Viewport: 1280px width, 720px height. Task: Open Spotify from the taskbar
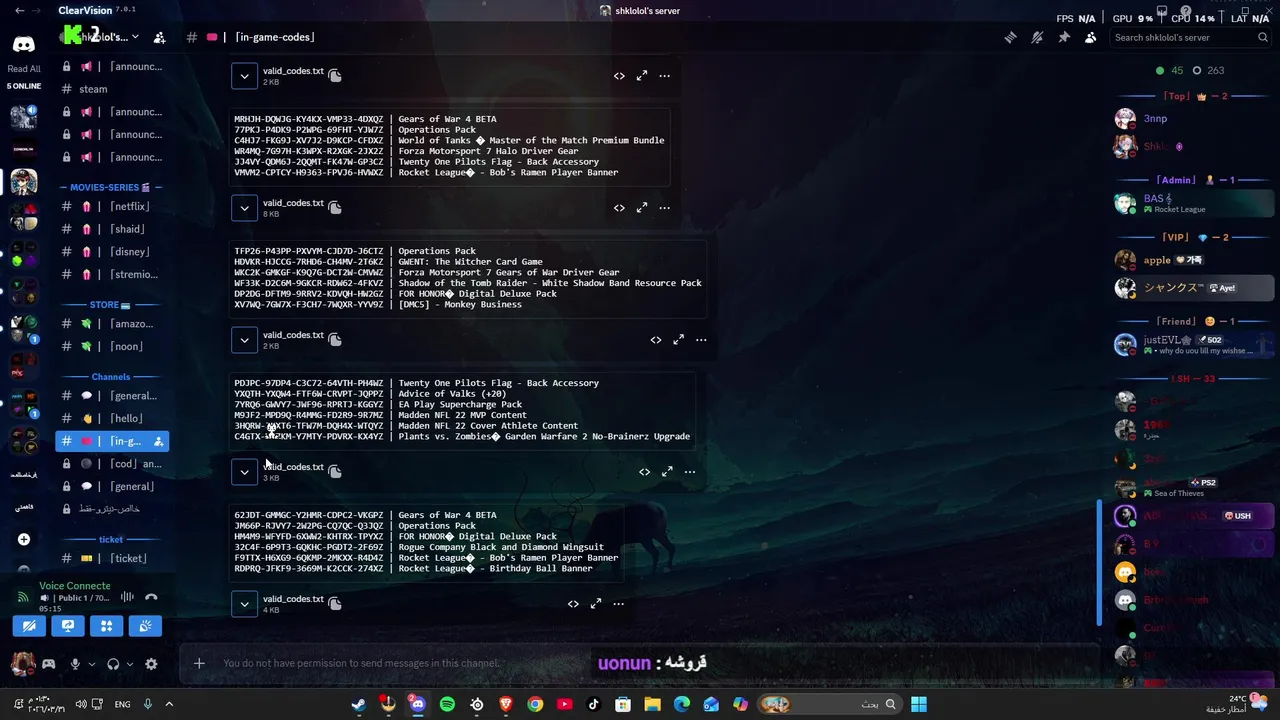pyautogui.click(x=447, y=704)
